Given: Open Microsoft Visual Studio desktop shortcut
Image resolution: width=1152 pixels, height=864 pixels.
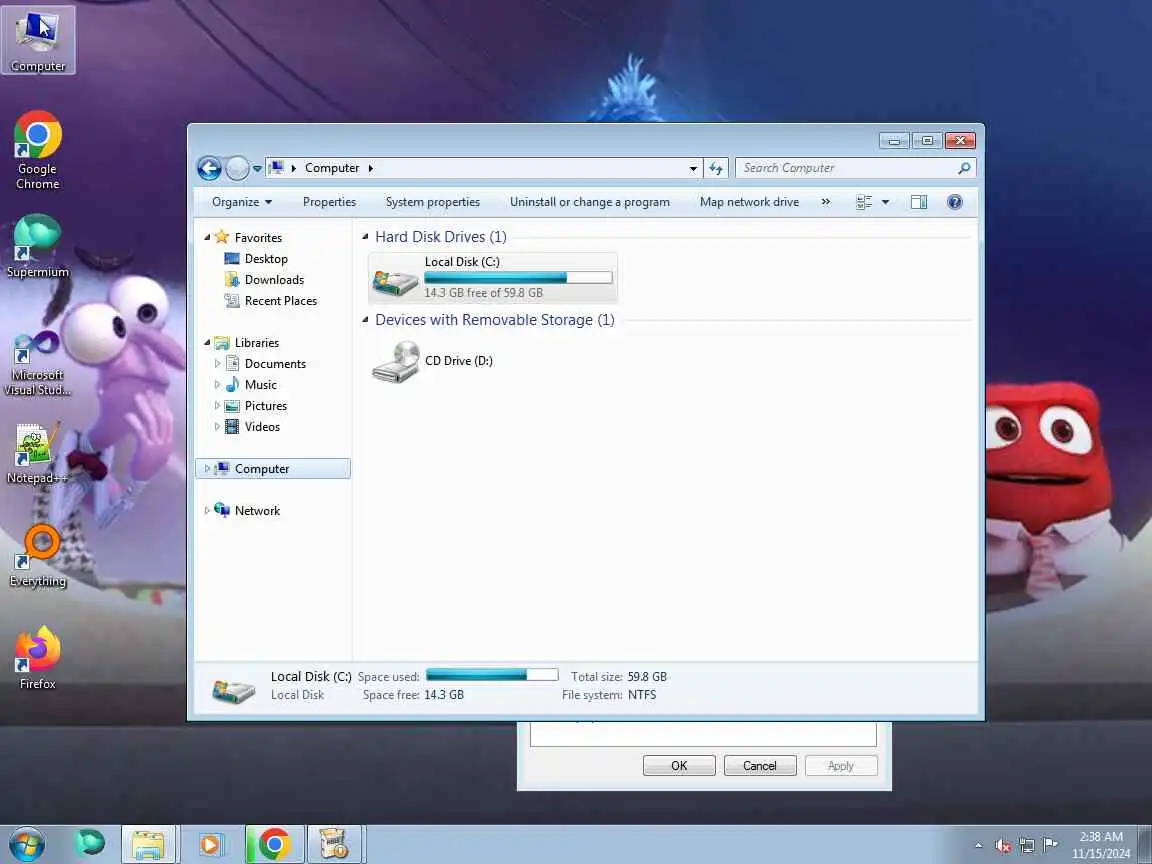Looking at the screenshot, I should [x=37, y=363].
